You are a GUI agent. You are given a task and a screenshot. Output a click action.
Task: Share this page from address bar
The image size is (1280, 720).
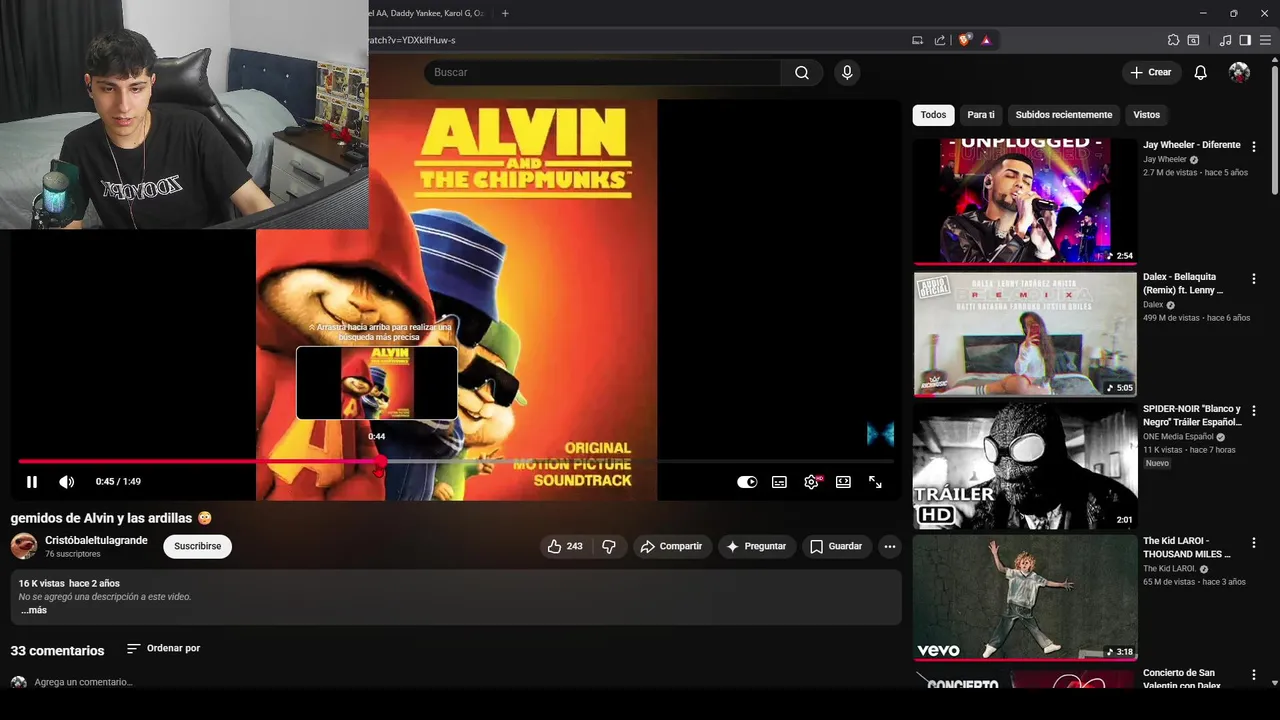[940, 40]
